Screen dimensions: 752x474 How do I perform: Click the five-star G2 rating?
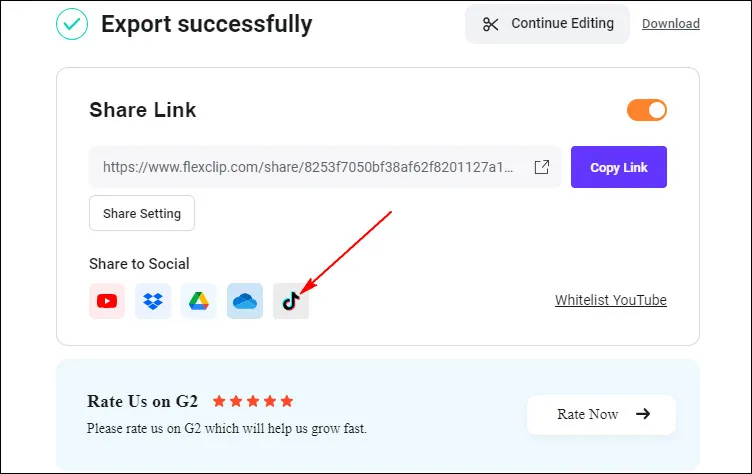tap(253, 401)
